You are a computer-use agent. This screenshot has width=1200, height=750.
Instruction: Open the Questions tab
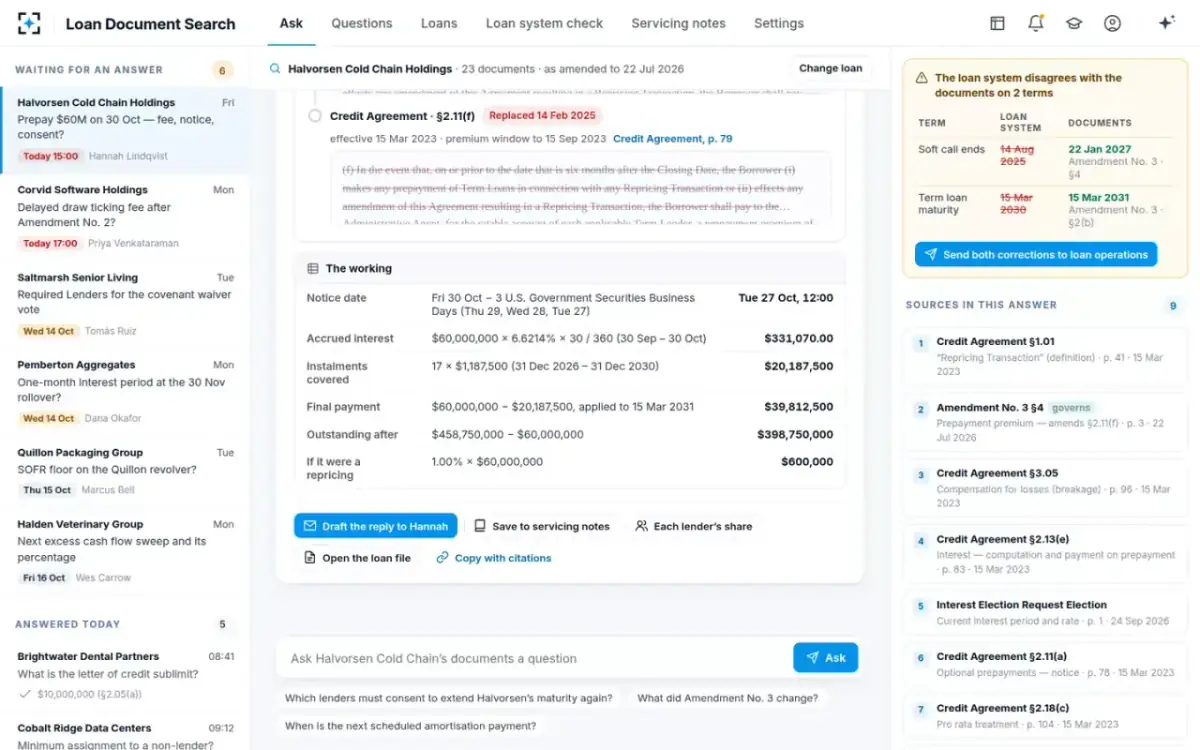tap(362, 23)
